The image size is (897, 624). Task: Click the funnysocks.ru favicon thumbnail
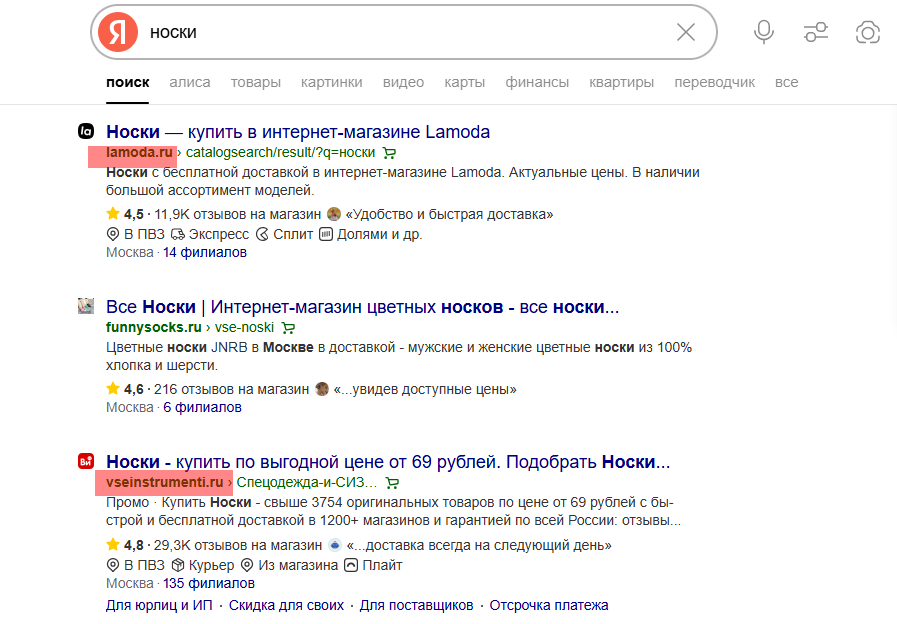coord(86,306)
